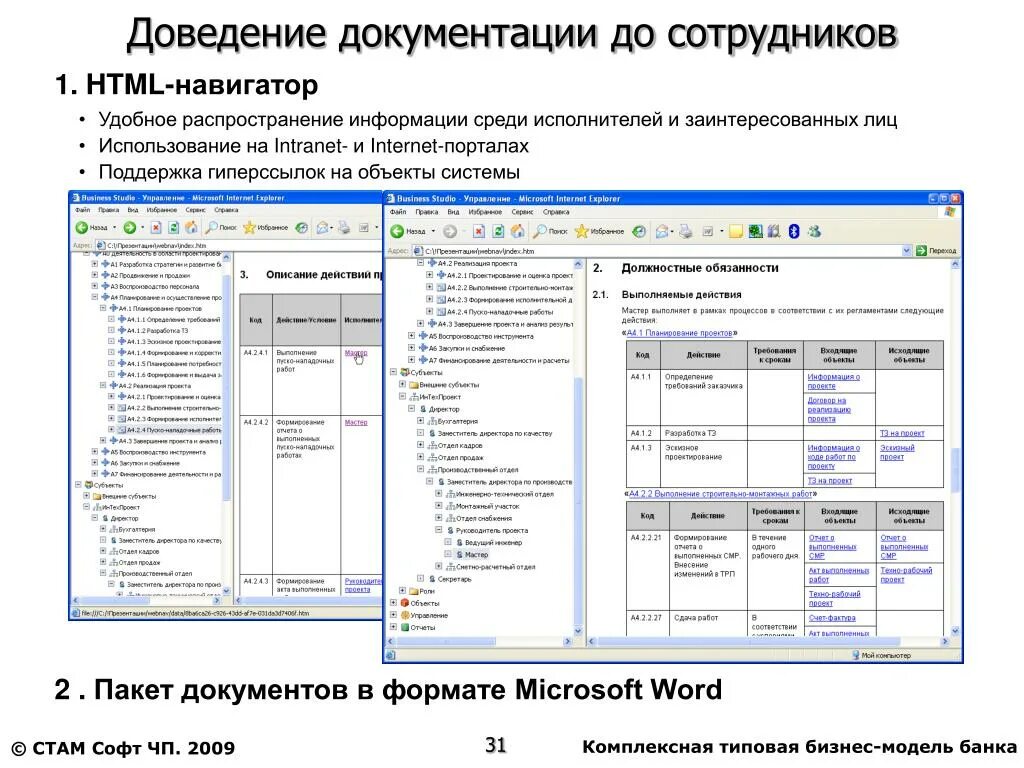This screenshot has width=1024, height=768.
Task: Click the Back arrow in the front window
Action: coord(397,231)
